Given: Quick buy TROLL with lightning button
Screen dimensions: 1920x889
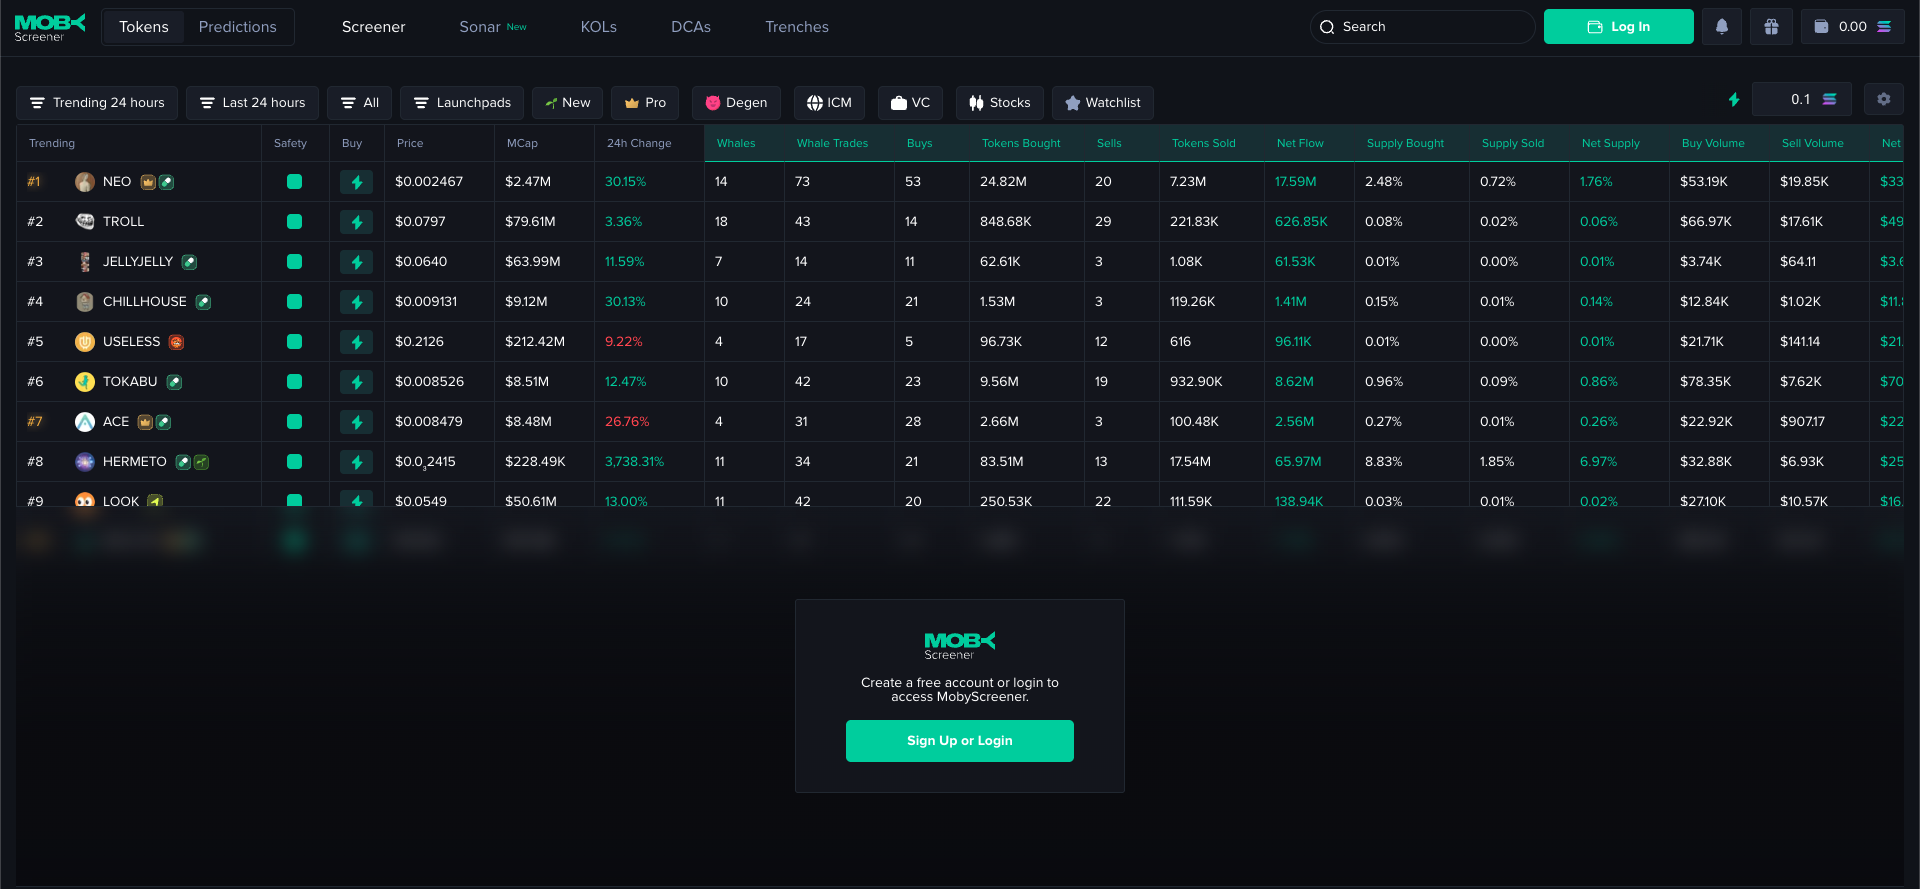Looking at the screenshot, I should 357,222.
